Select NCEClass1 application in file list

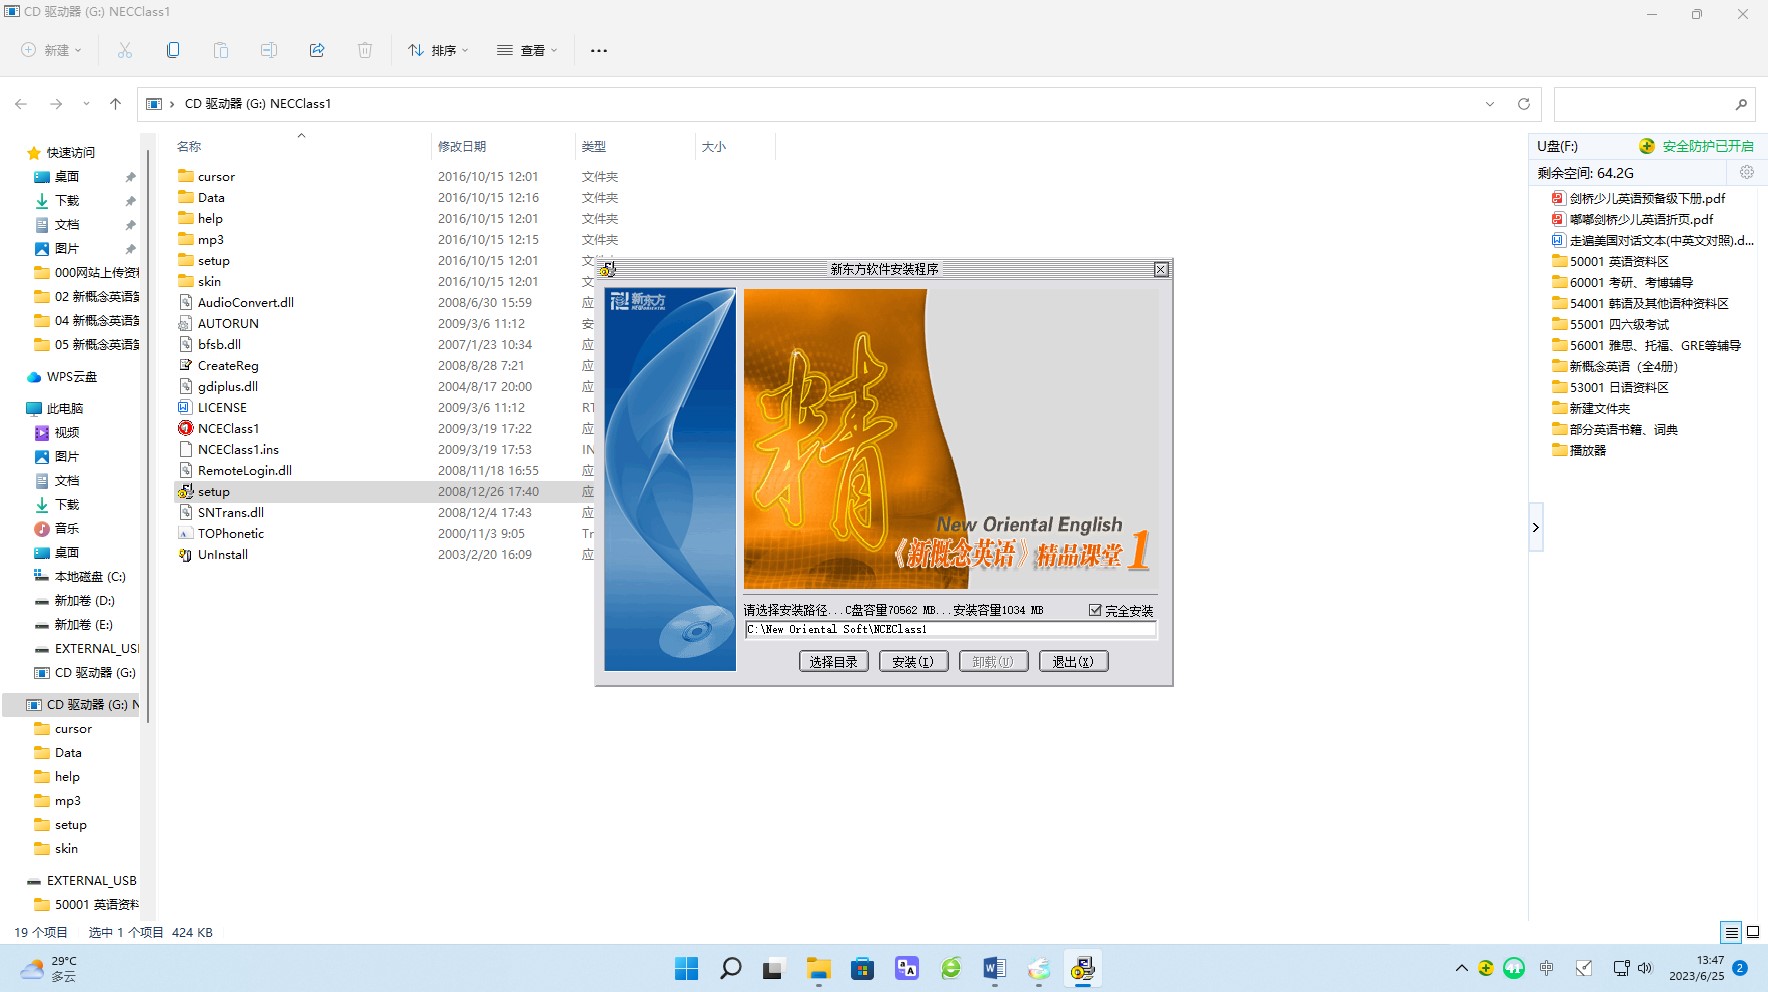point(228,429)
